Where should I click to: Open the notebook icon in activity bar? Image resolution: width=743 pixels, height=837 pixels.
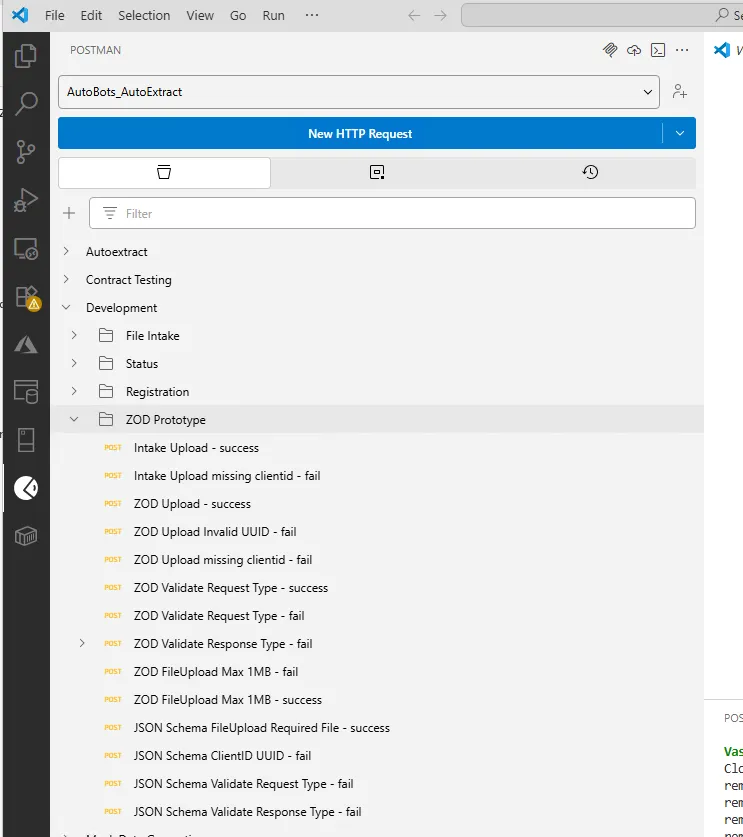(x=26, y=440)
